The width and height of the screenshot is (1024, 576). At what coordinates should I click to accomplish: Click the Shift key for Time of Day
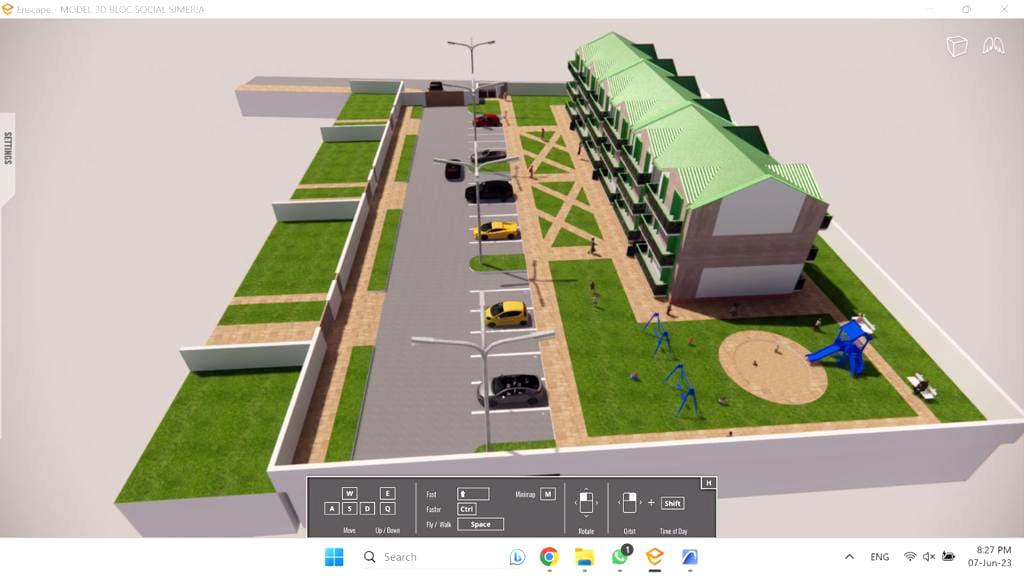click(x=672, y=504)
